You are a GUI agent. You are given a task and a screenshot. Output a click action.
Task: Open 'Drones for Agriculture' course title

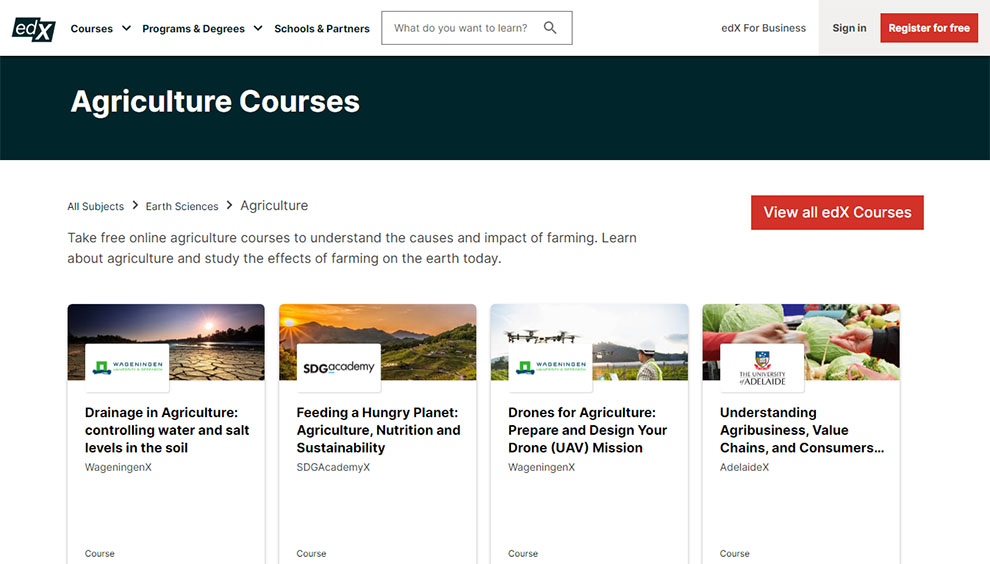(588, 430)
